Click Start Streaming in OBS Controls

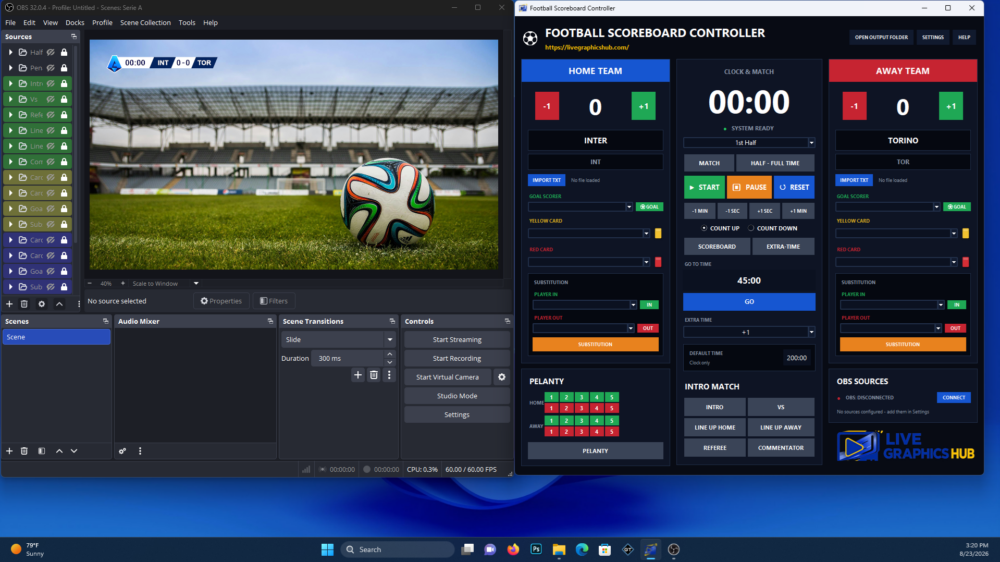click(x=457, y=339)
